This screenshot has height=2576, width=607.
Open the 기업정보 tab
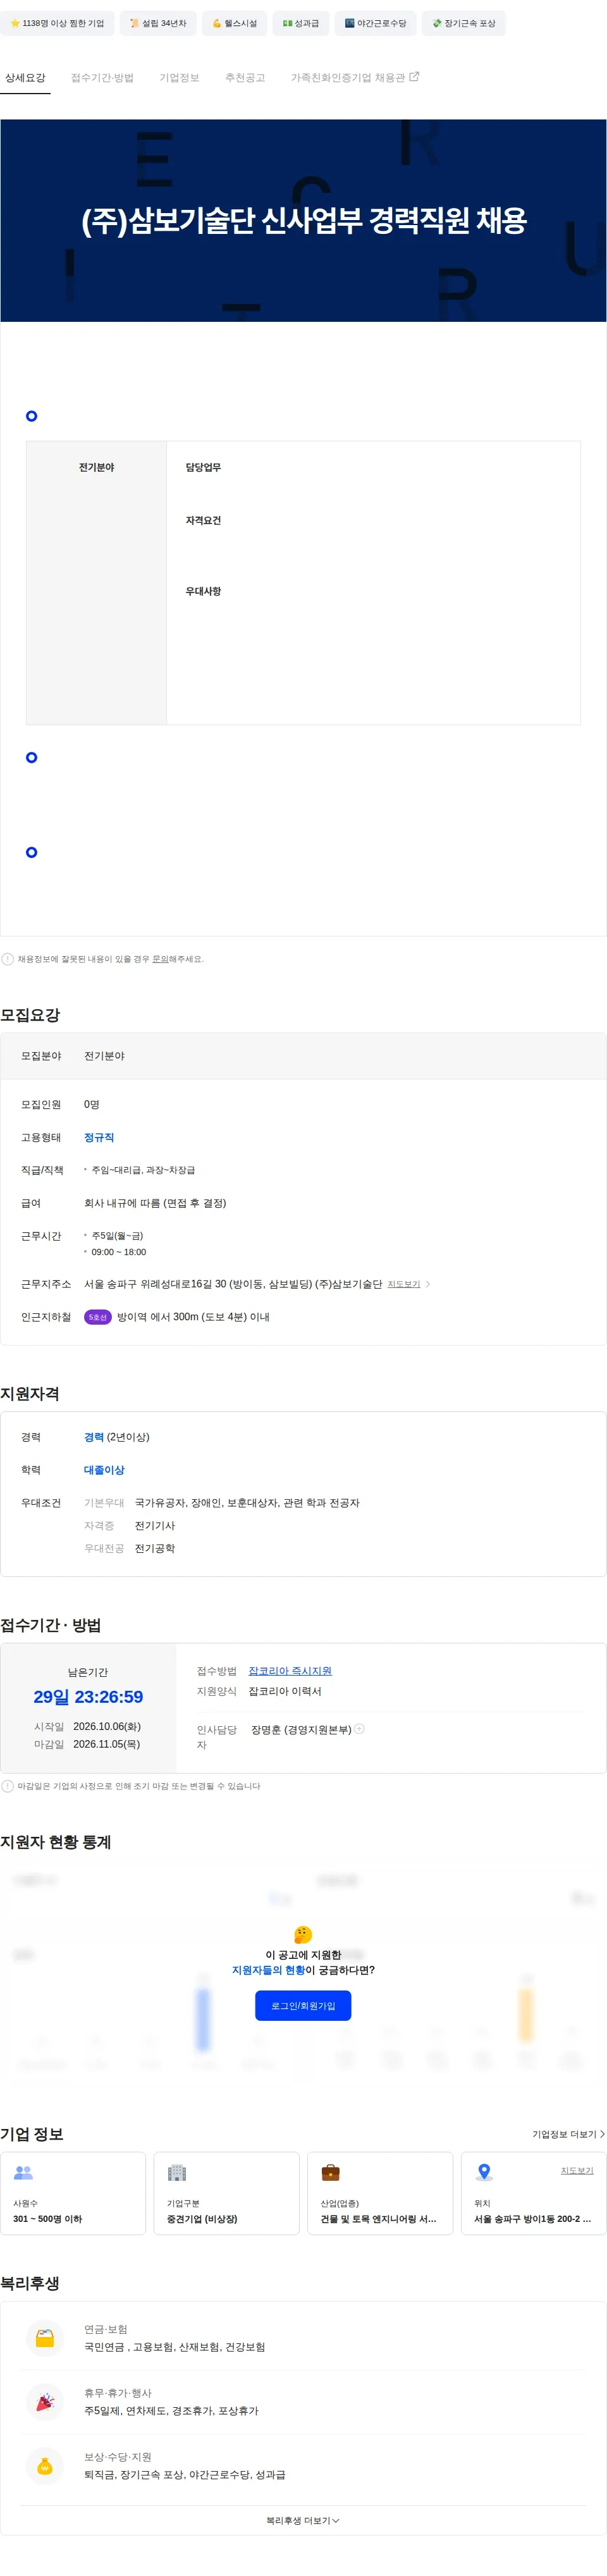179,78
